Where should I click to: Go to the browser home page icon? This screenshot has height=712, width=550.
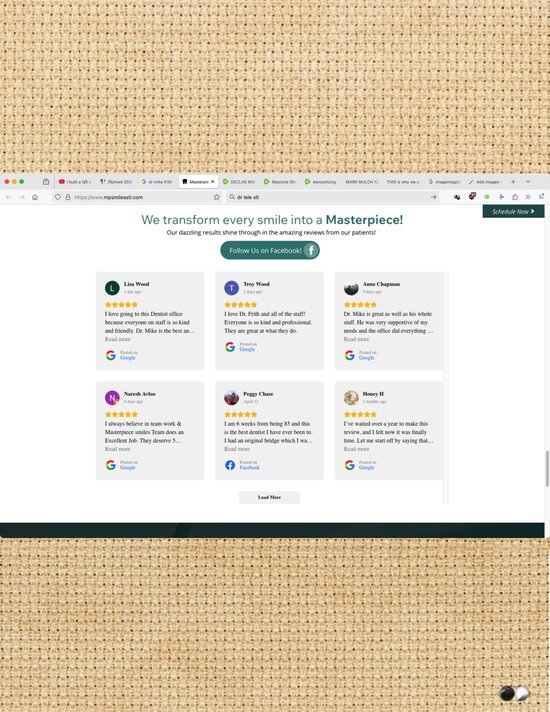click(x=35, y=197)
